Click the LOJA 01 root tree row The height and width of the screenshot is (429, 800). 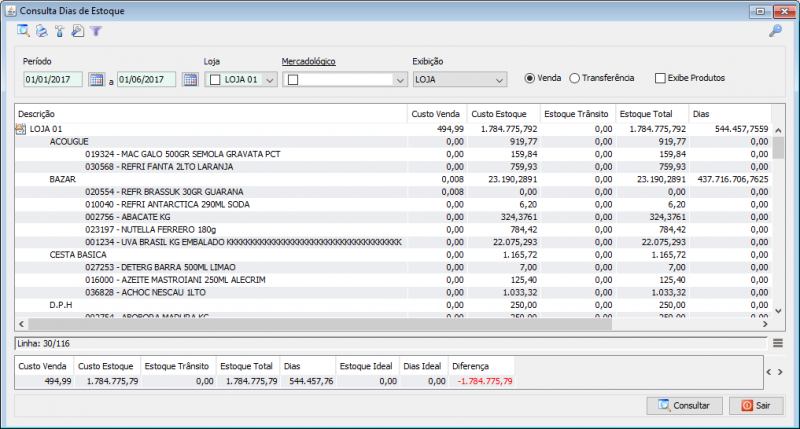[393, 129]
